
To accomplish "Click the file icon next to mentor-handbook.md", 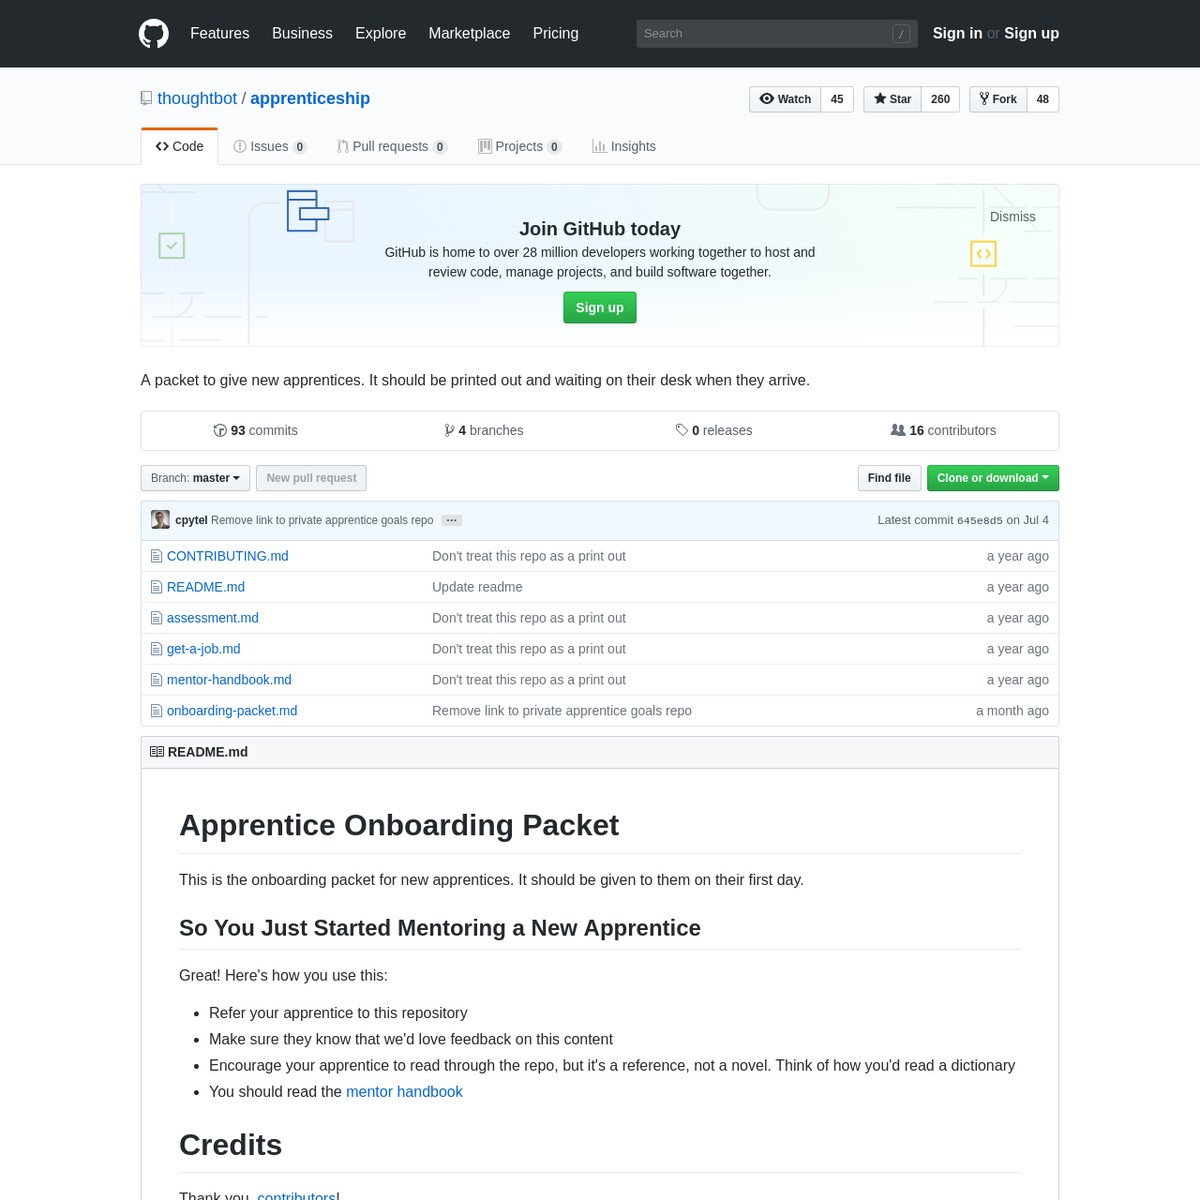I will point(156,680).
